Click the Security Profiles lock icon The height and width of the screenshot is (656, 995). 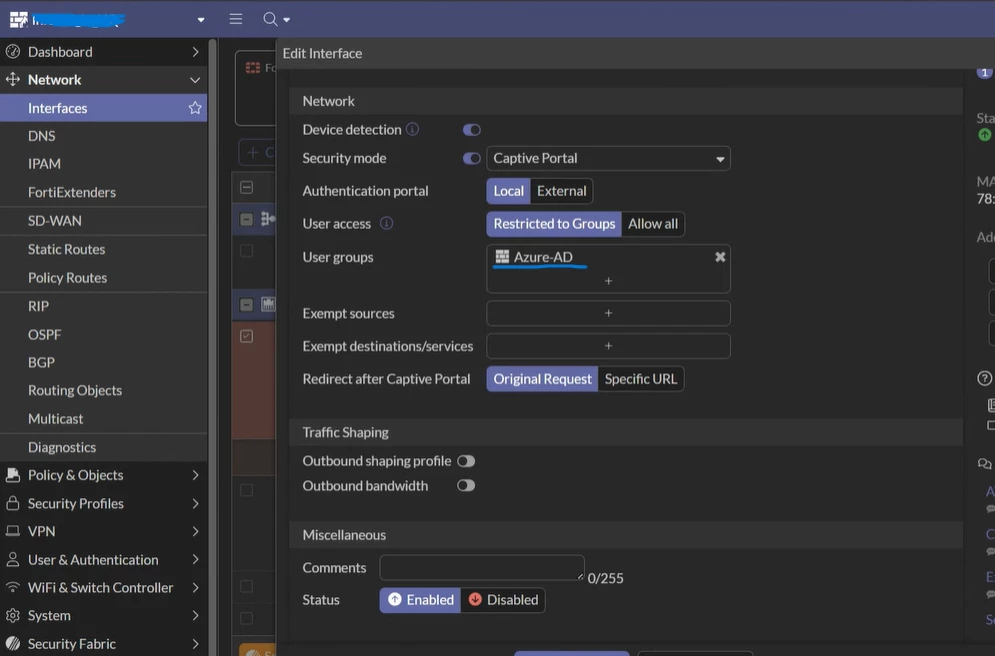click(13, 503)
